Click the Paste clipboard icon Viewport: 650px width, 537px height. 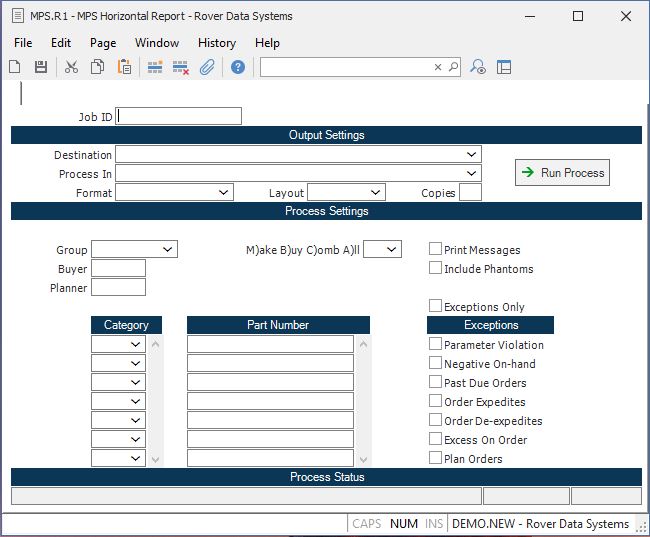(125, 67)
